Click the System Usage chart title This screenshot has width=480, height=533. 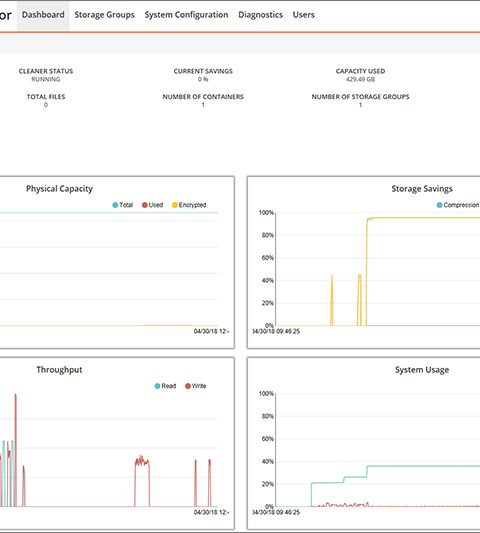point(422,370)
